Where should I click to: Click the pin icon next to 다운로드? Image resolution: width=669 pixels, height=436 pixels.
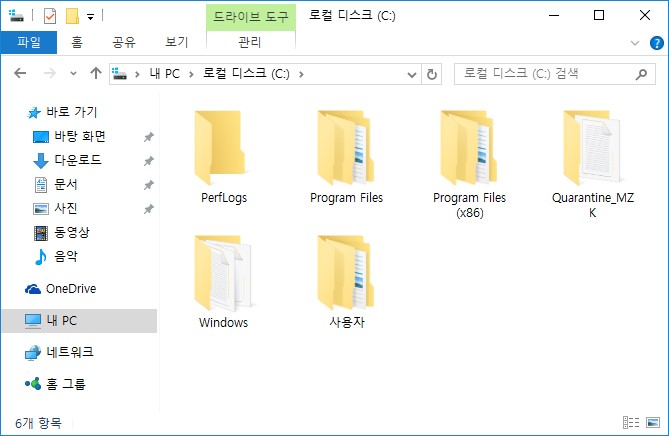click(148, 161)
